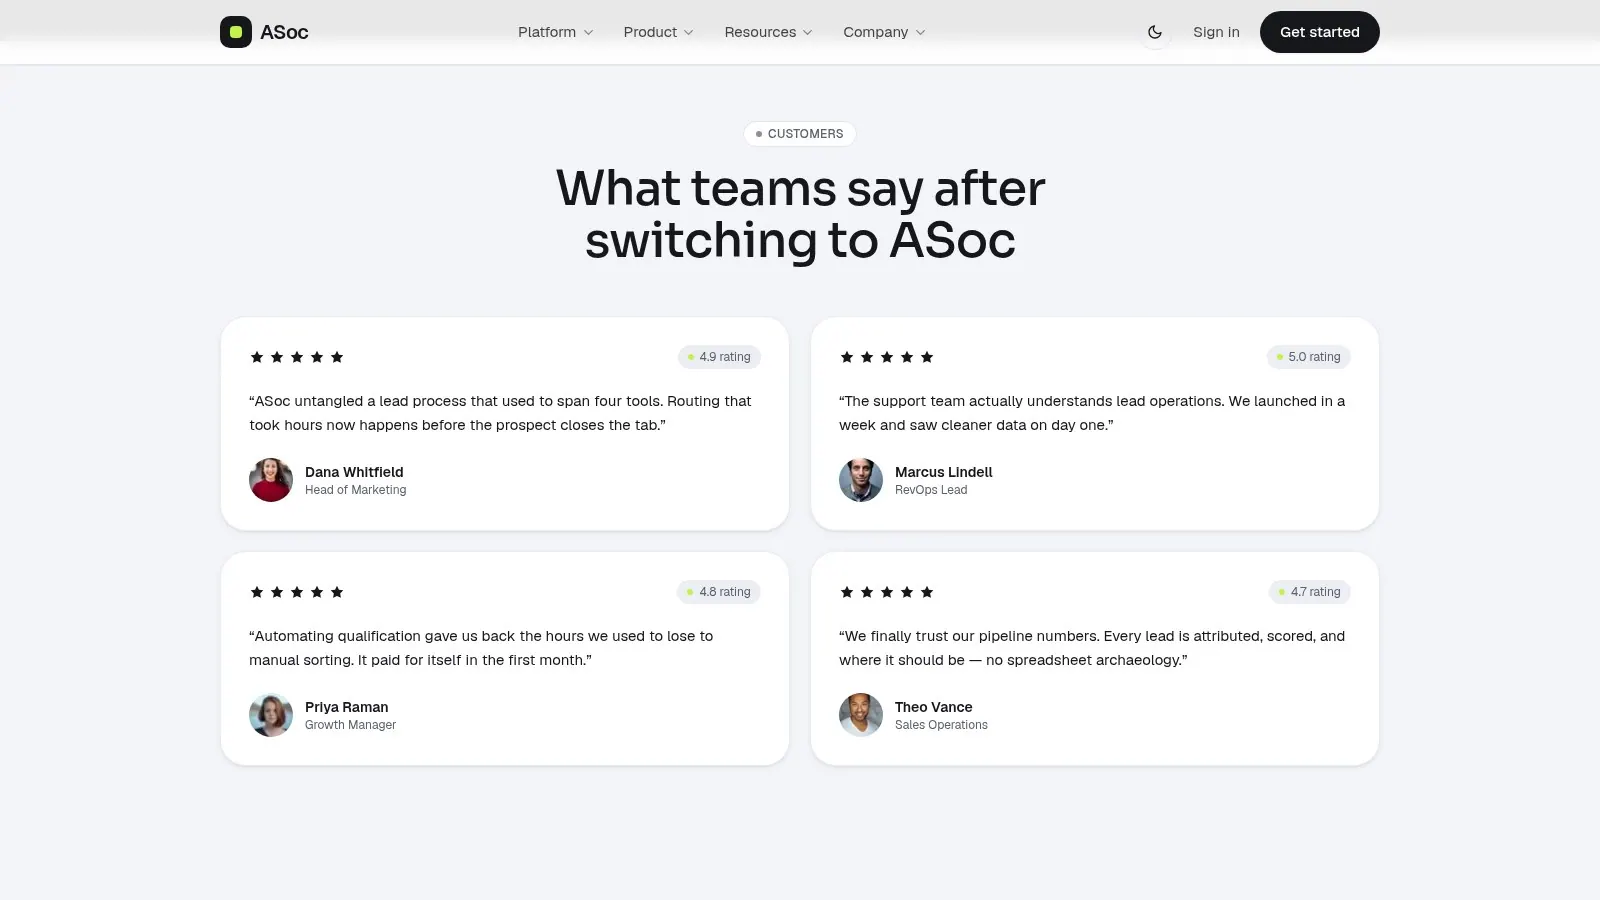Click Theo Vance's profile picture
The height and width of the screenshot is (900, 1600).
click(861, 715)
